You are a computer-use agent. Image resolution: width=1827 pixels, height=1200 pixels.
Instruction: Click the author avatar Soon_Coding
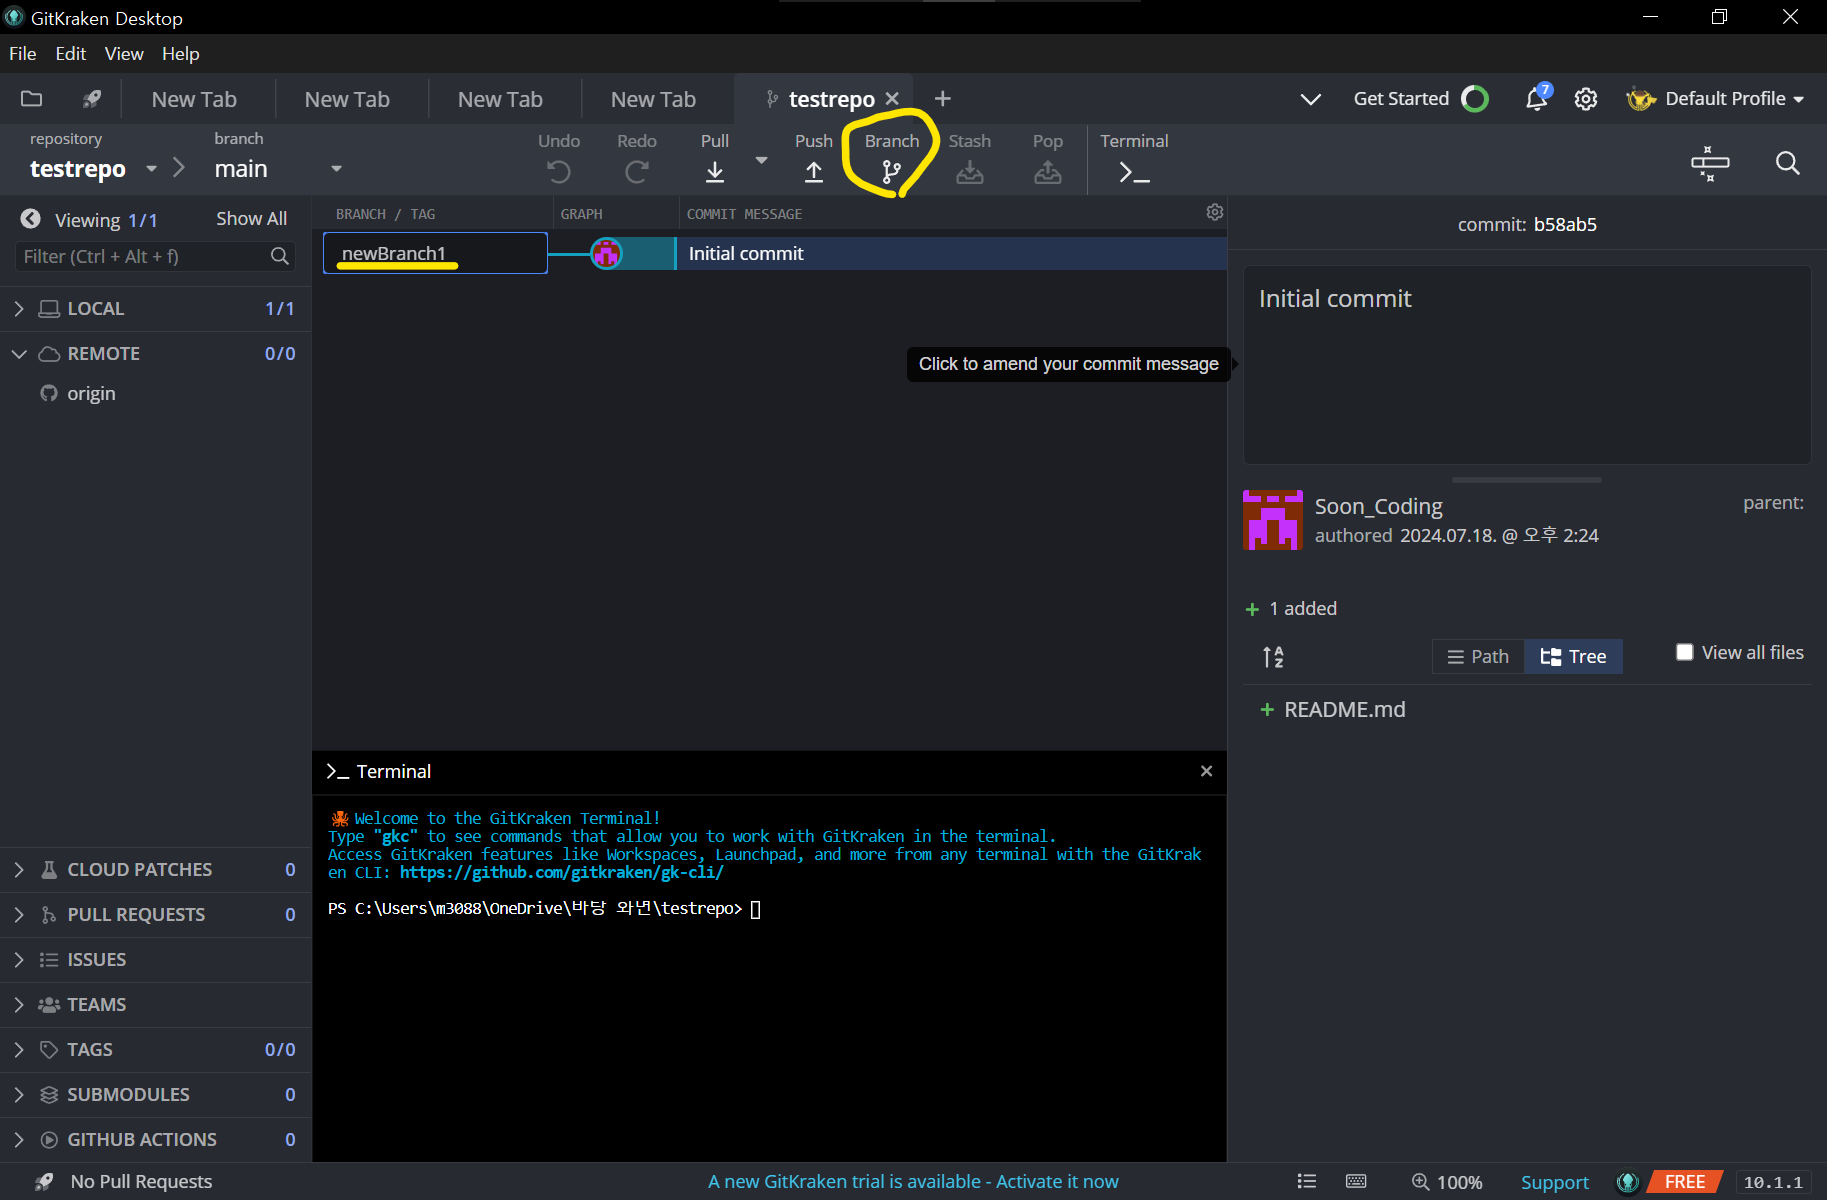pos(1273,520)
